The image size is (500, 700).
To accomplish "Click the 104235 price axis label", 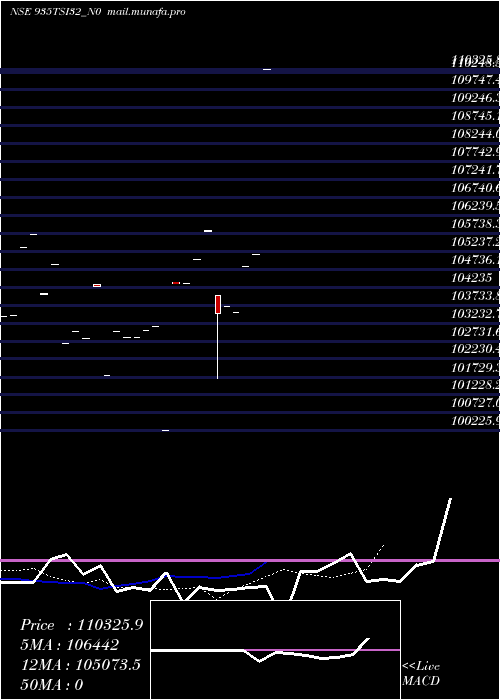I will point(472,278).
